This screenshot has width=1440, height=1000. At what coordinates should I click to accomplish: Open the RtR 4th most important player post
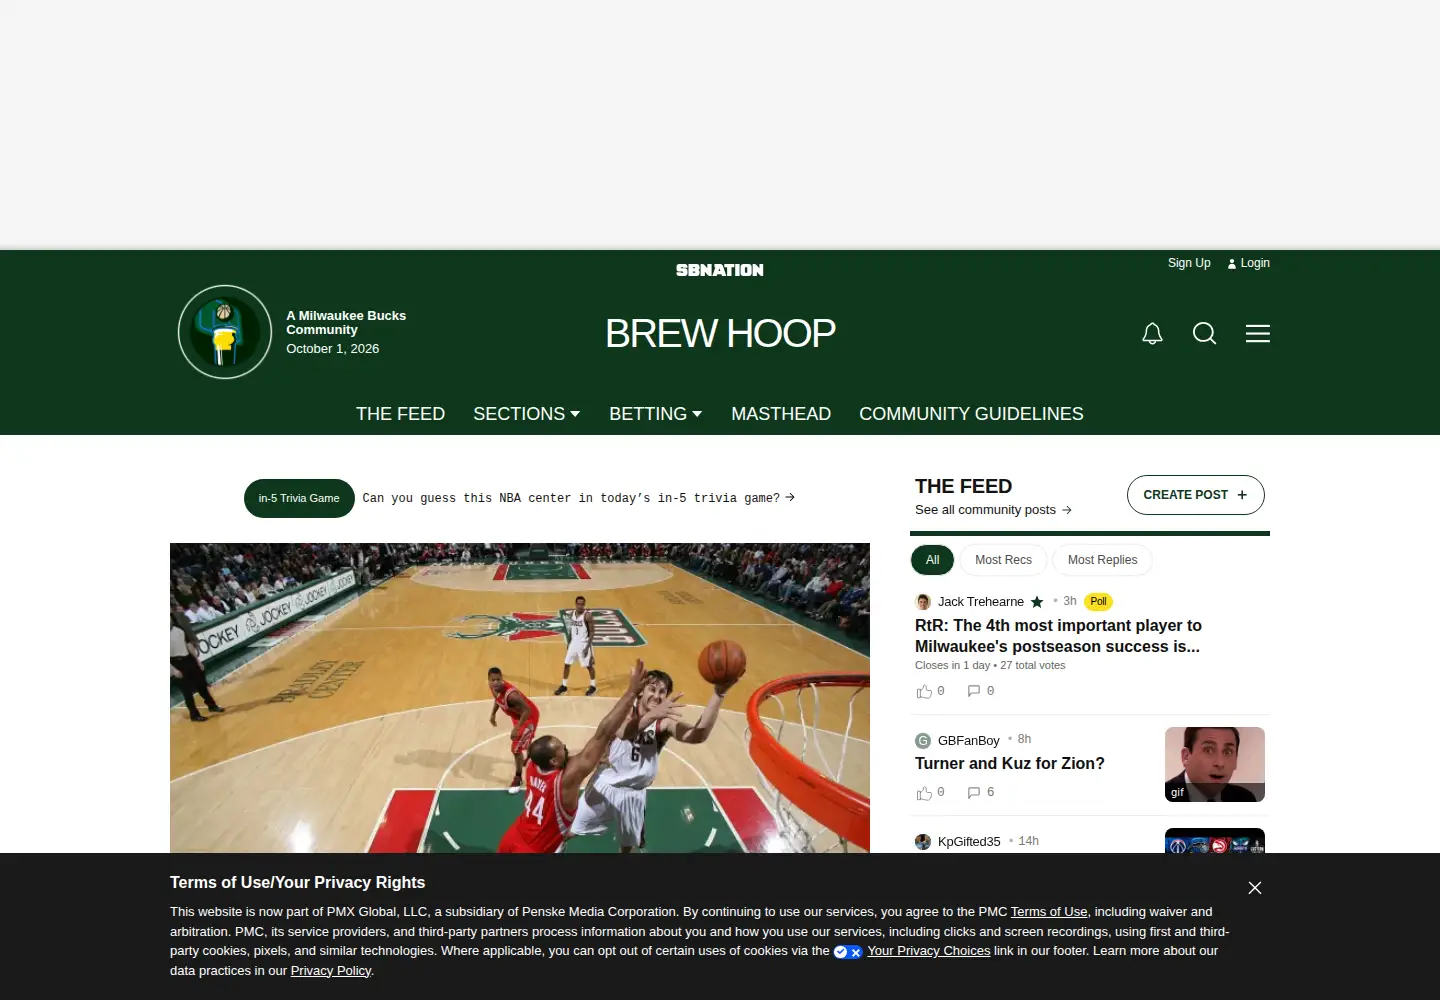click(x=1058, y=636)
